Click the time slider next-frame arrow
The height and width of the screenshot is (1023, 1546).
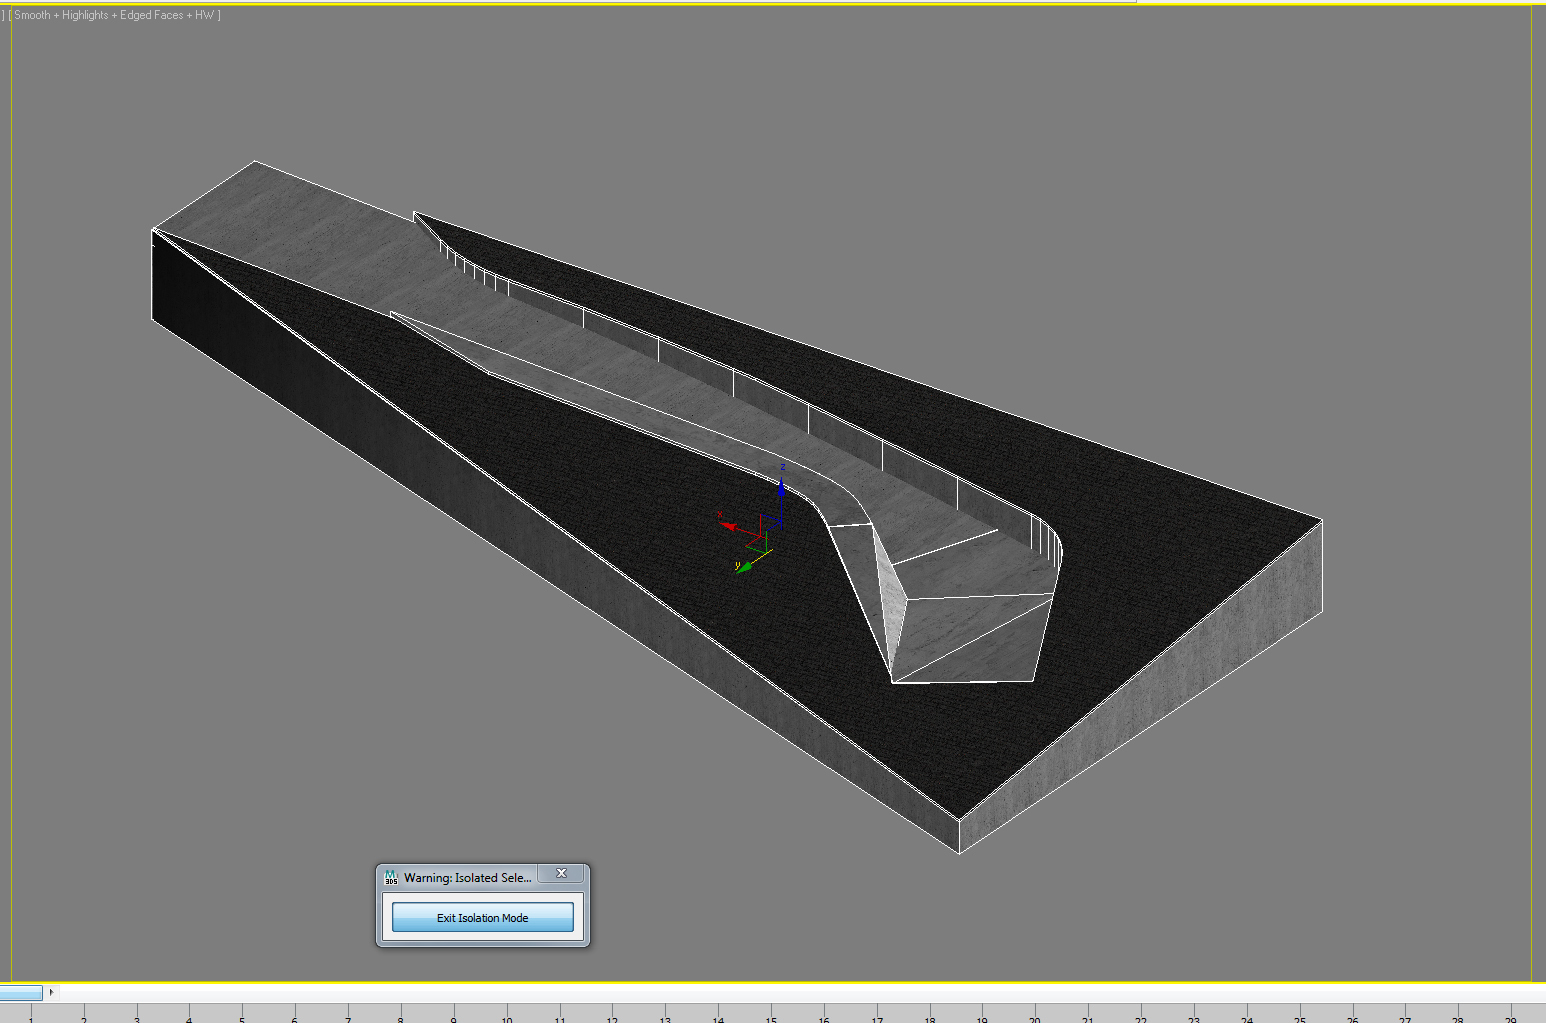(51, 992)
